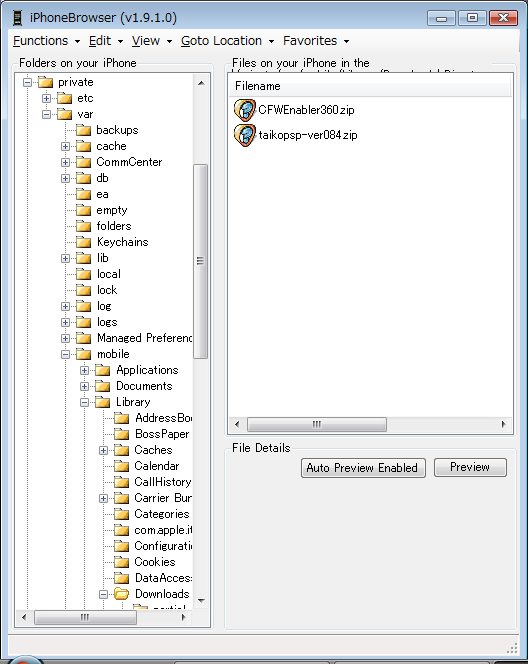
Task: Toggle the Auto Preview Enabled button
Action: click(x=363, y=468)
